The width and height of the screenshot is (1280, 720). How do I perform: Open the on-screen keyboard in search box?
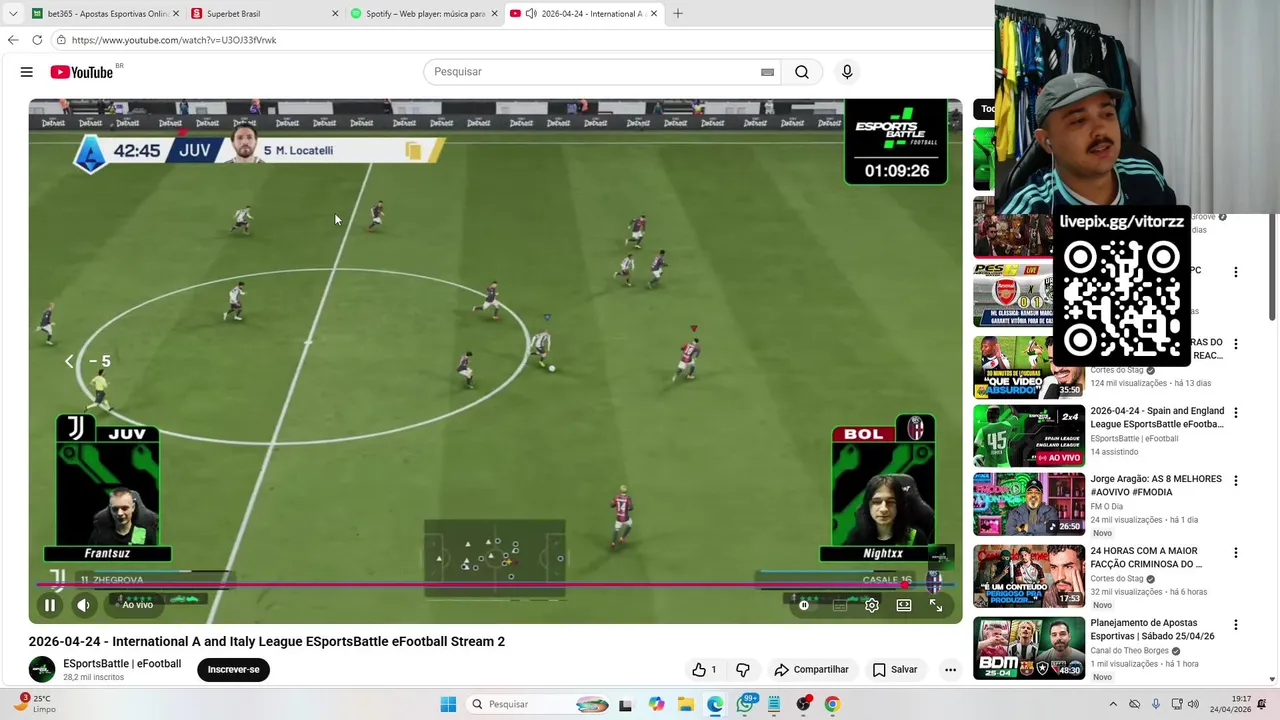pos(767,72)
